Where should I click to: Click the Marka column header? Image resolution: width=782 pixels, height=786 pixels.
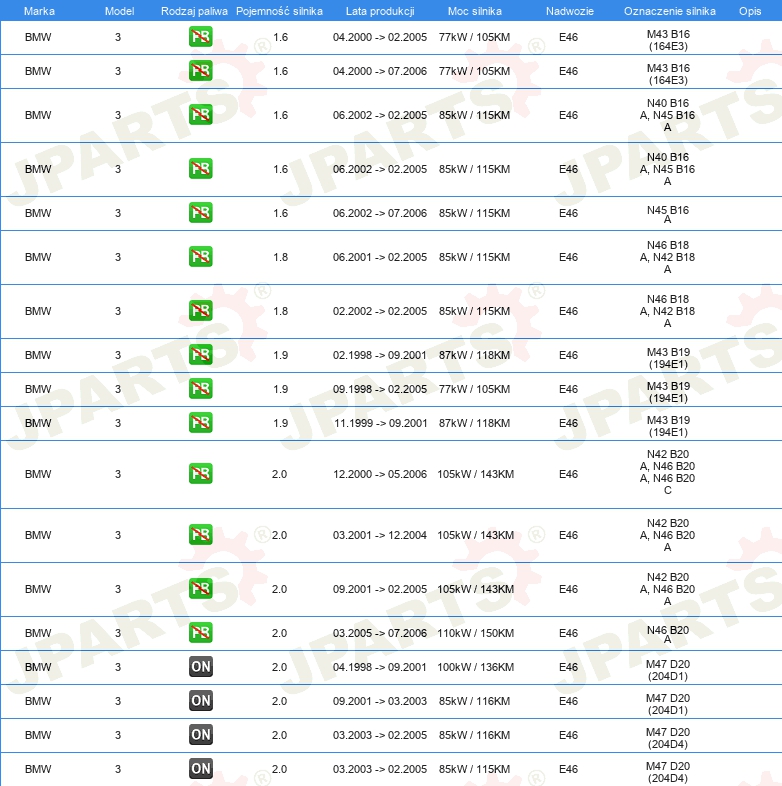pyautogui.click(x=38, y=10)
